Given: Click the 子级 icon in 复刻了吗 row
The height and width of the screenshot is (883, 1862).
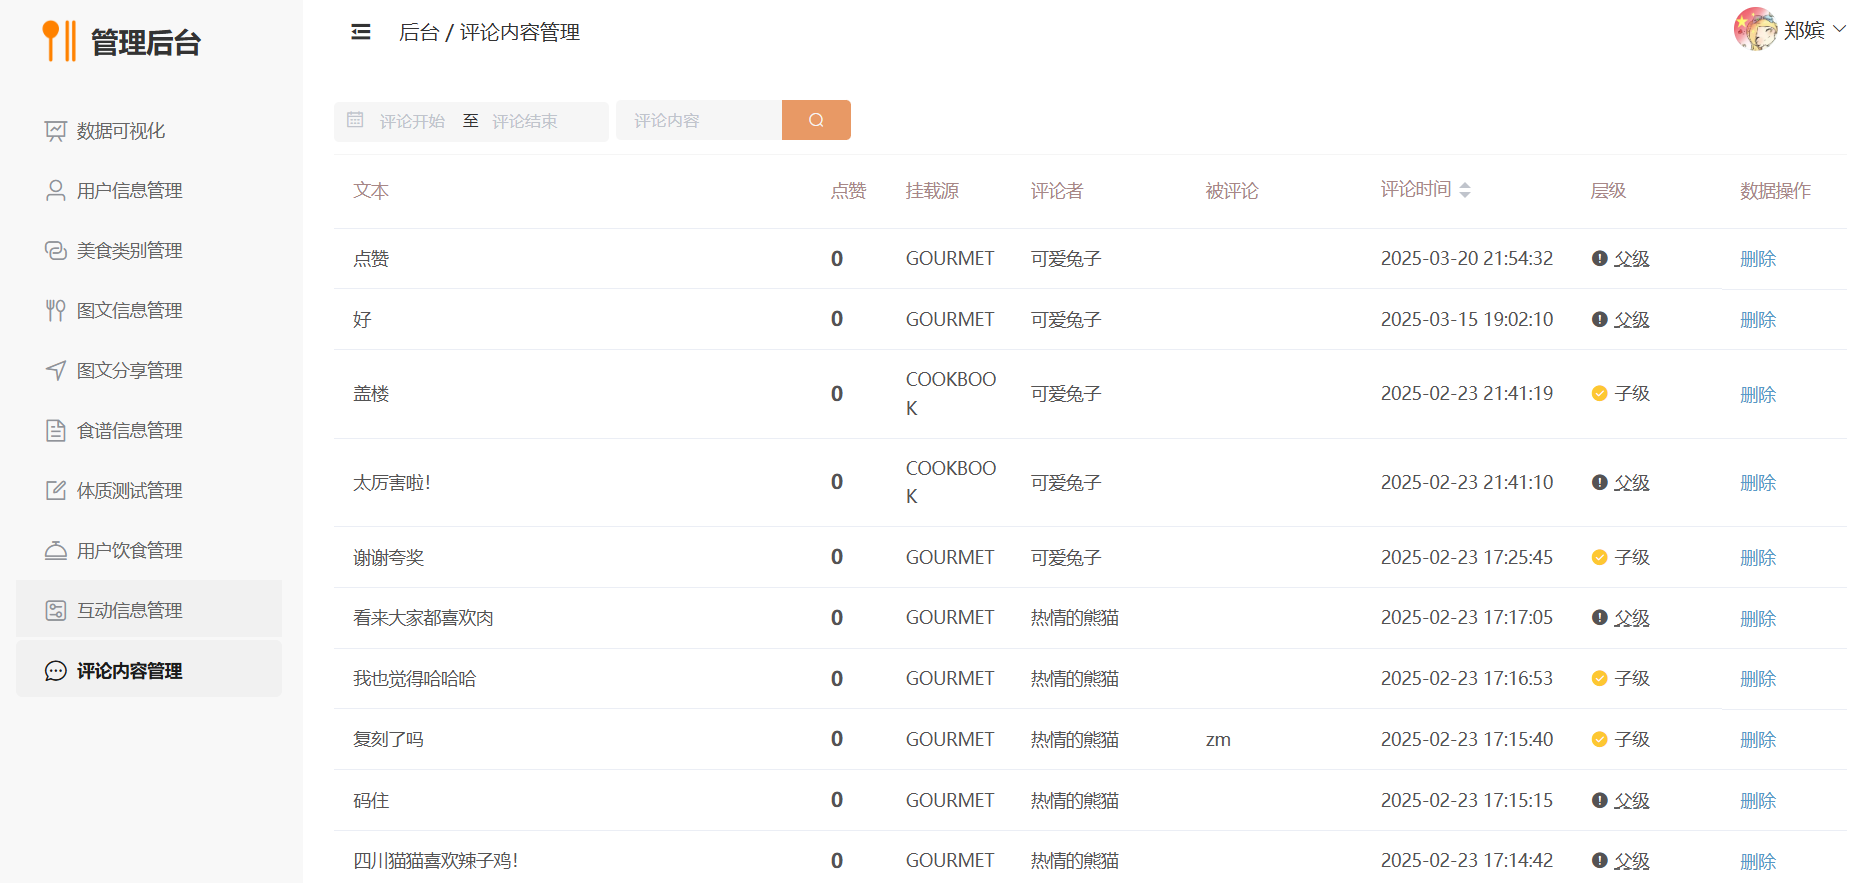Looking at the screenshot, I should tap(1600, 740).
